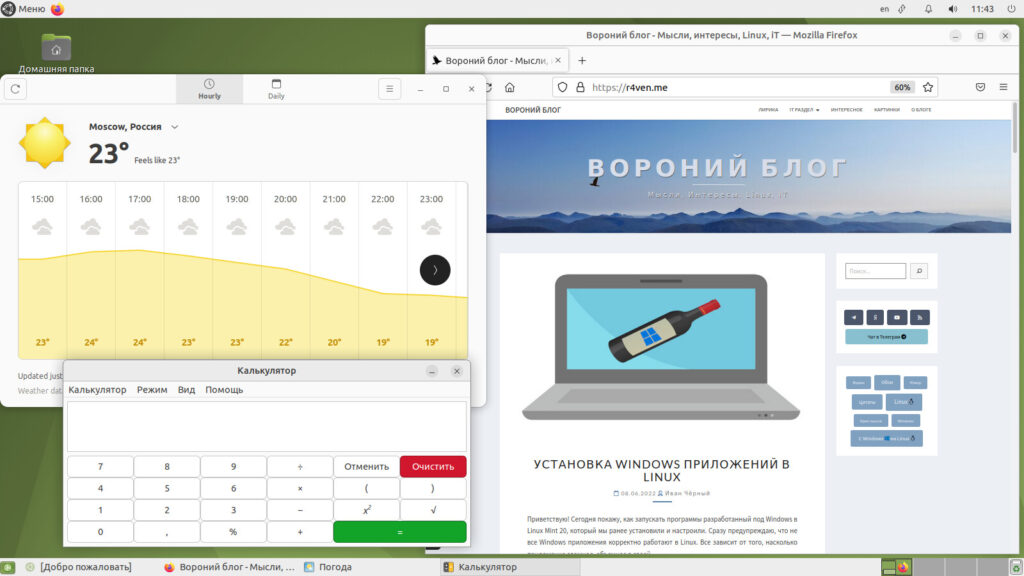This screenshot has width=1024, height=576.
Task: Click the blog's RSS feed icon
Action: [x=919, y=317]
